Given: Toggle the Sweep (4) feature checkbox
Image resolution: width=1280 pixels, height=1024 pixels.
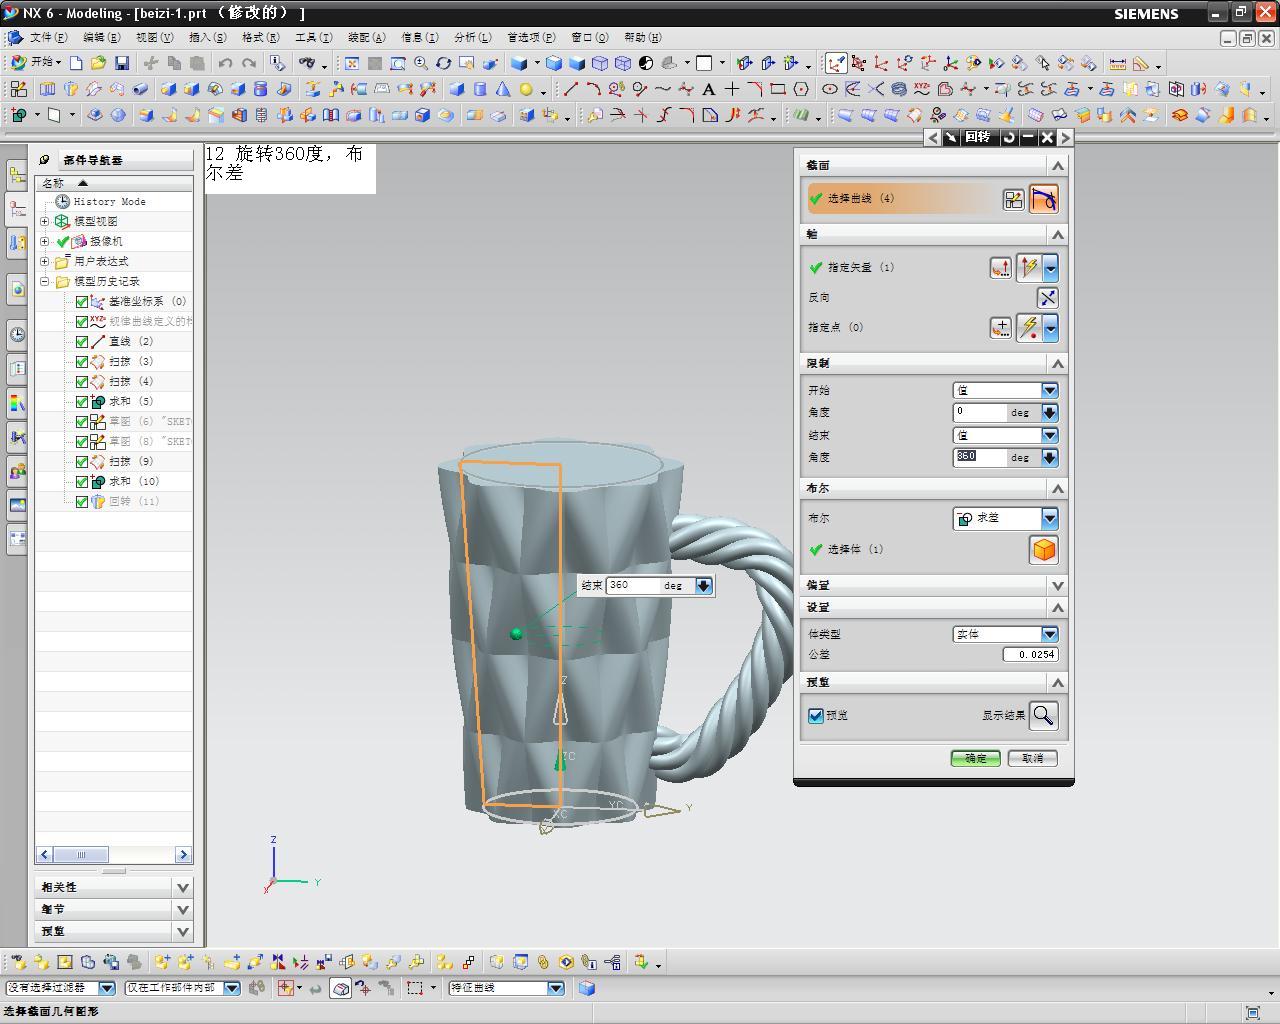Looking at the screenshot, I should coord(82,381).
